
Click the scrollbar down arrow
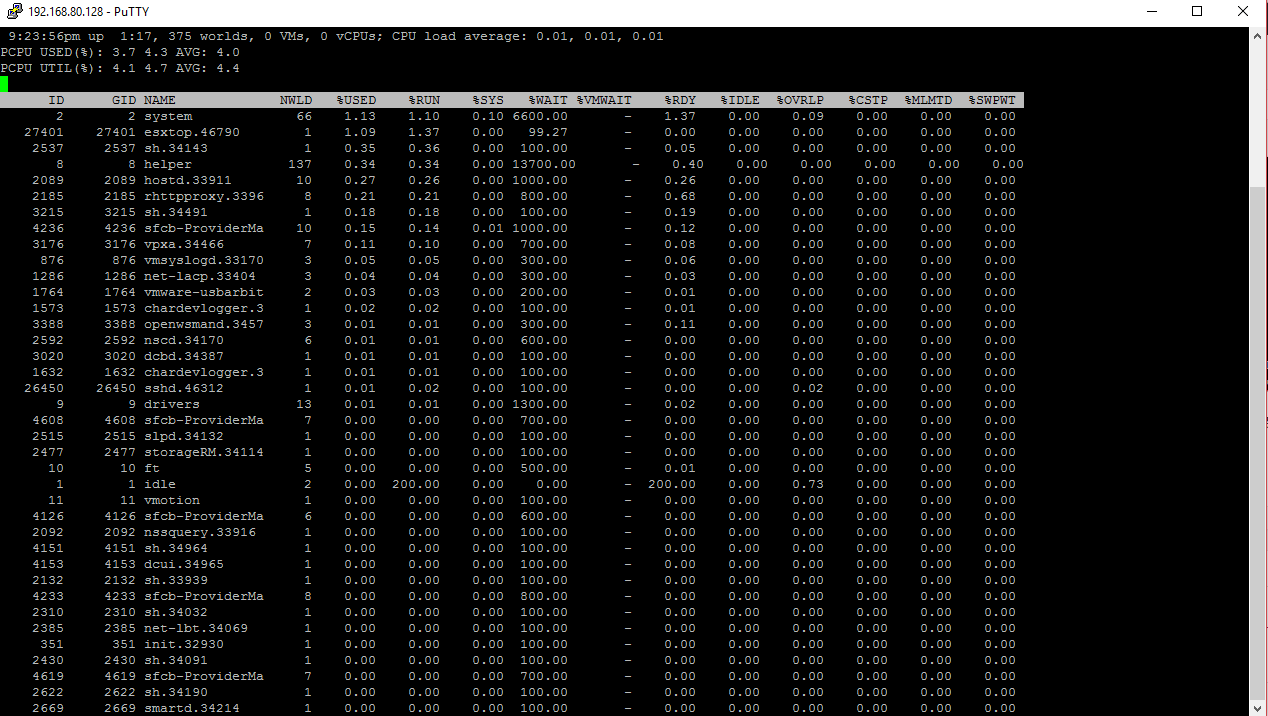tap(1258, 707)
